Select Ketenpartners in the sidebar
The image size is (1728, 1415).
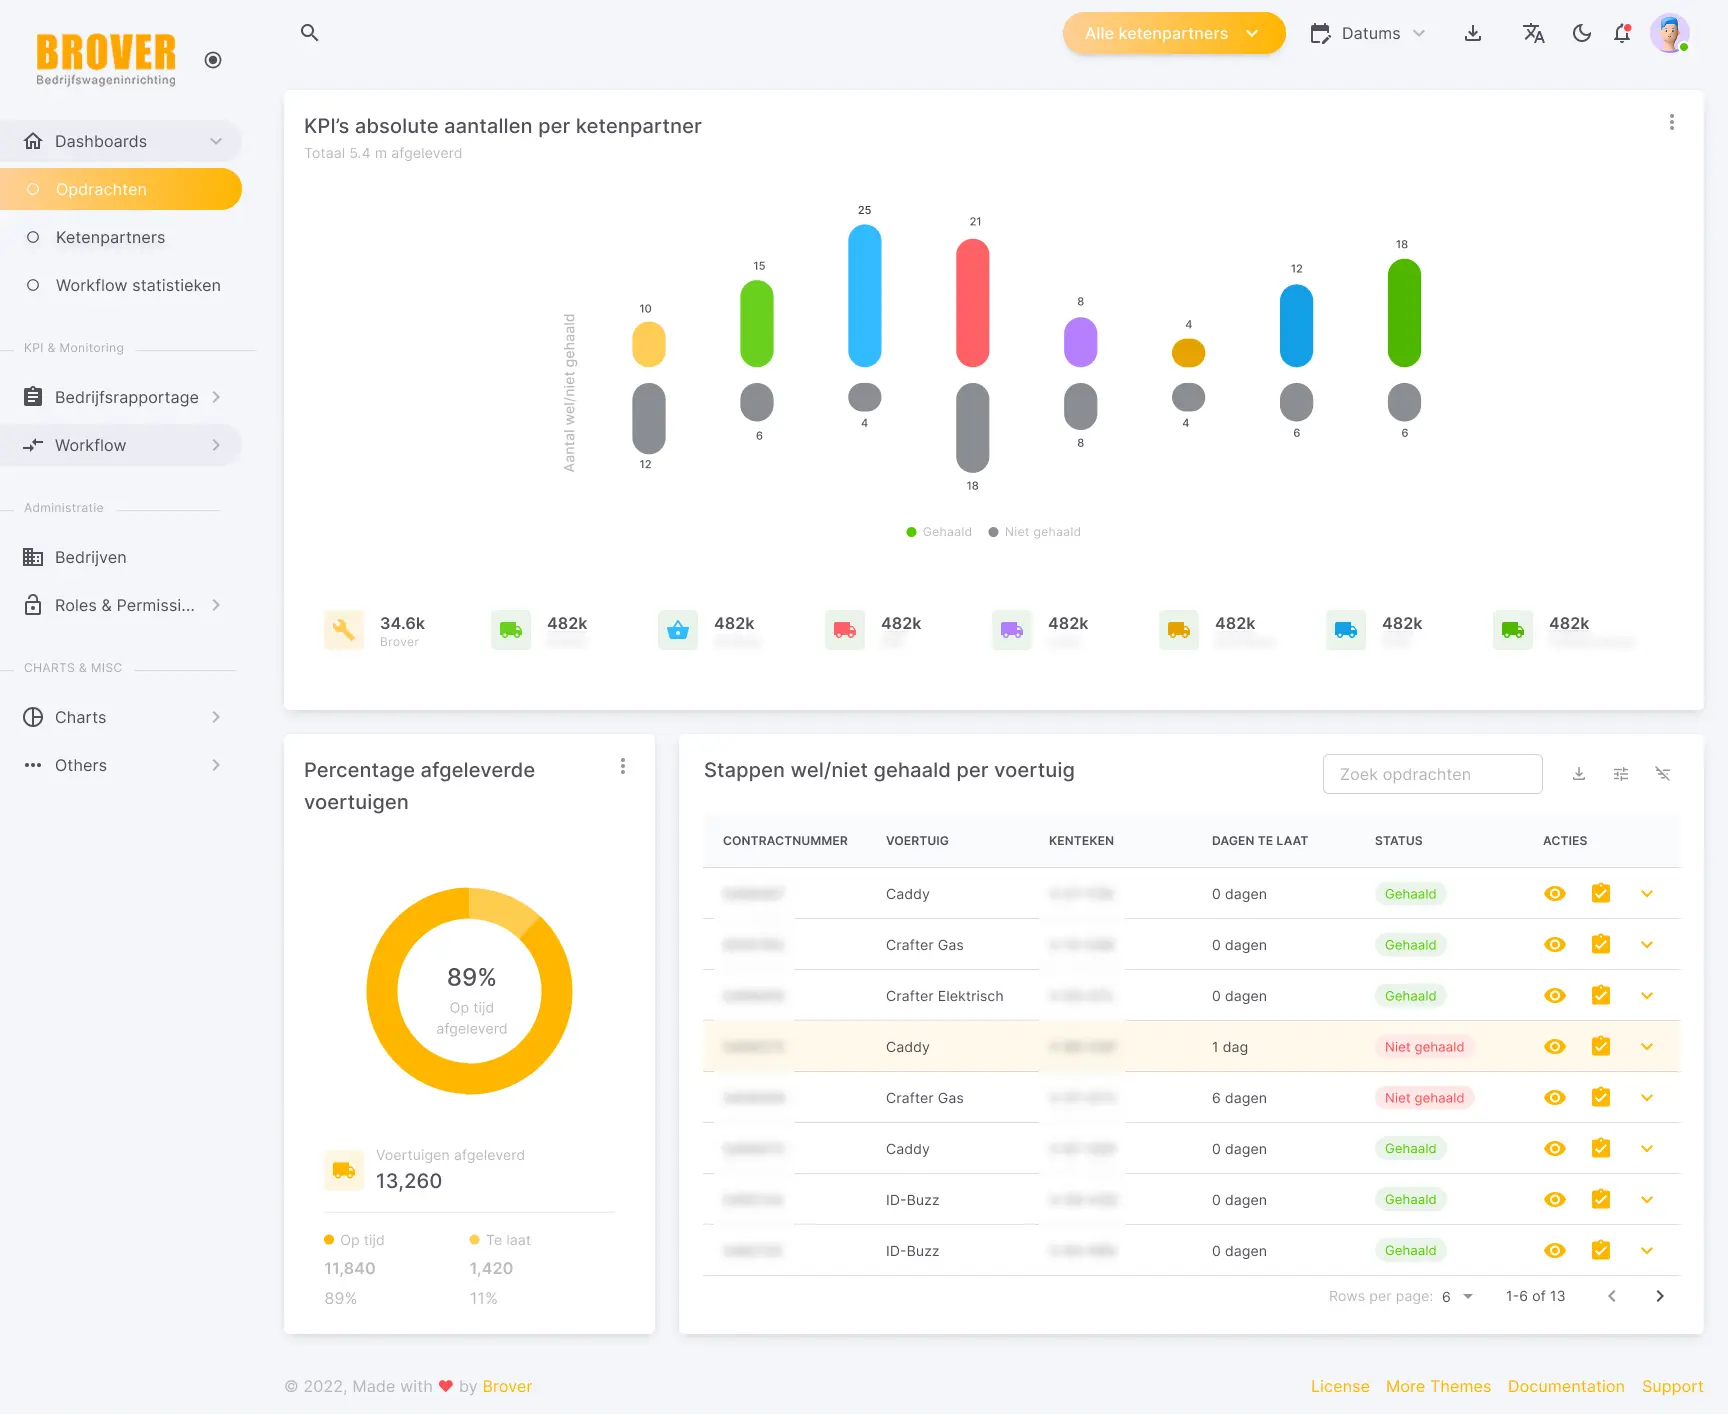coord(110,237)
